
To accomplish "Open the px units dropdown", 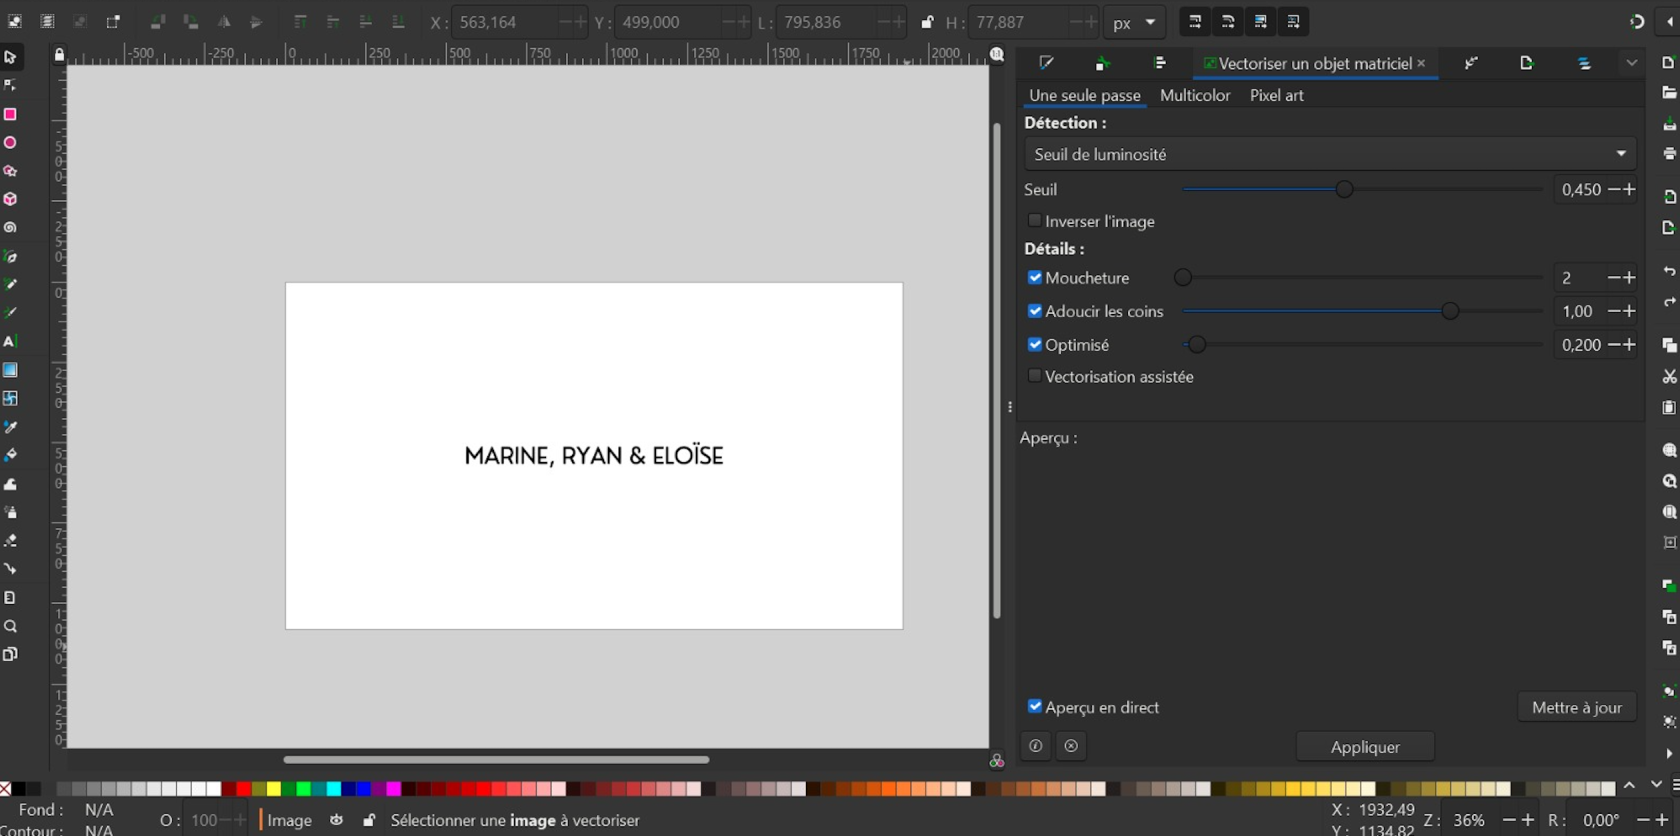I will 1135,22.
